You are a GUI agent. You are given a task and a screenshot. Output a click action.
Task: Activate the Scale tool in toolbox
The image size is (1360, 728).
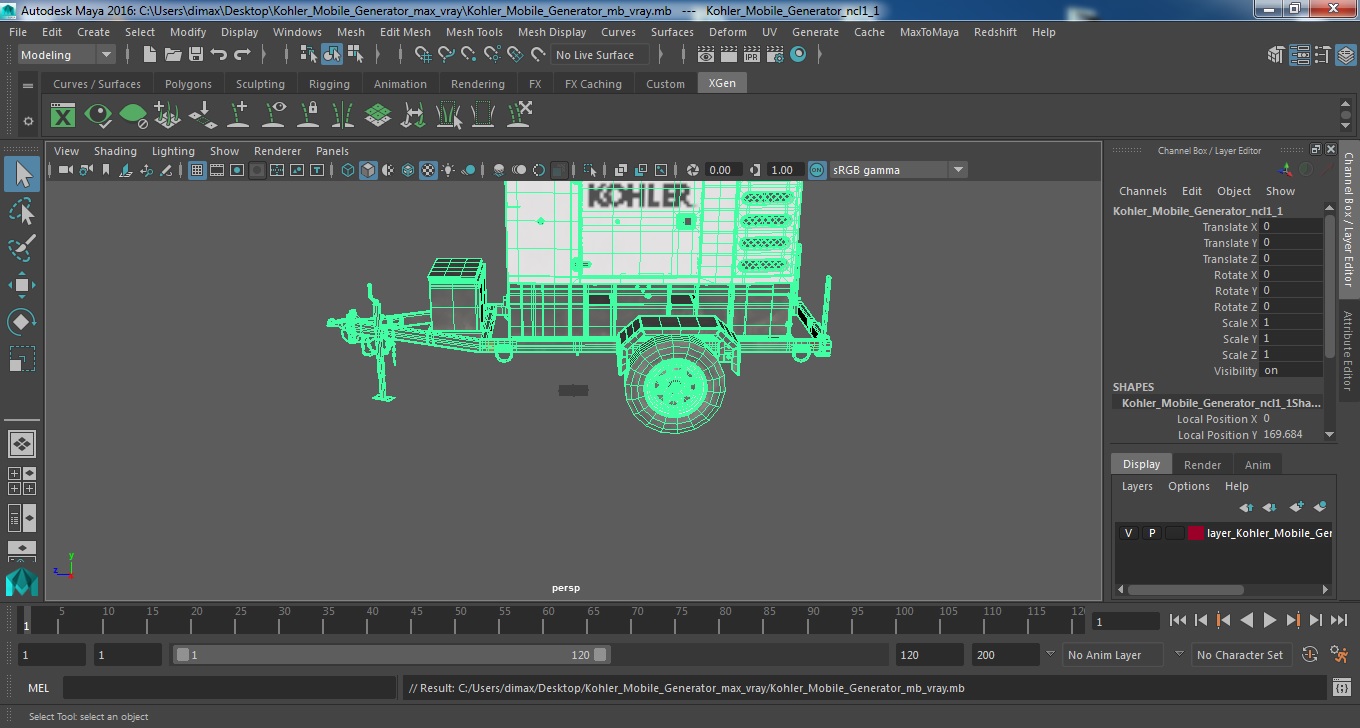point(22,358)
